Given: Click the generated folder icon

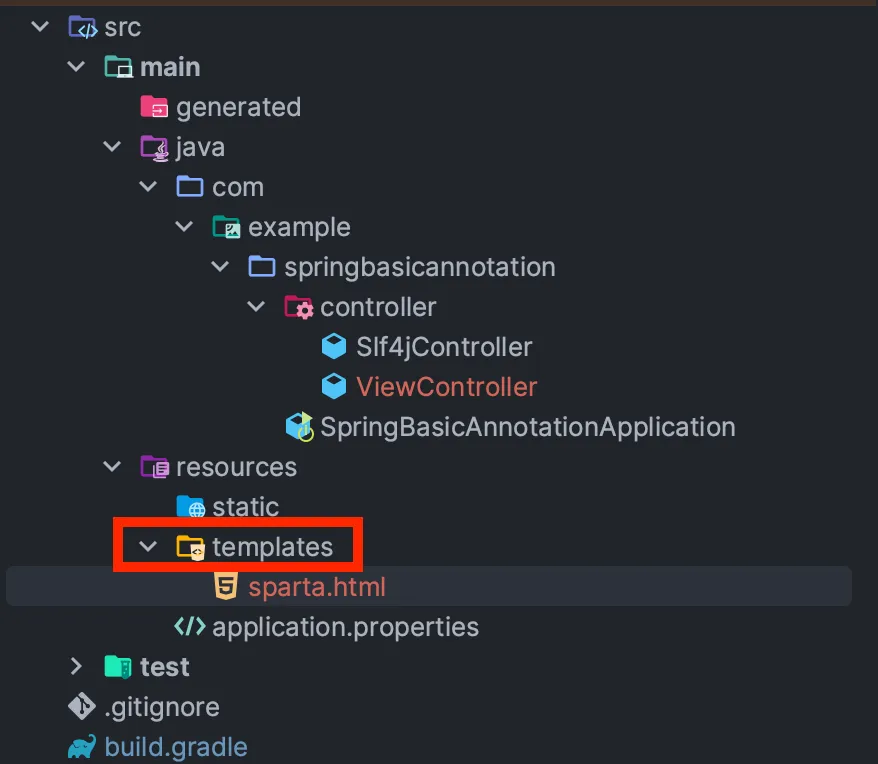Looking at the screenshot, I should click(154, 106).
